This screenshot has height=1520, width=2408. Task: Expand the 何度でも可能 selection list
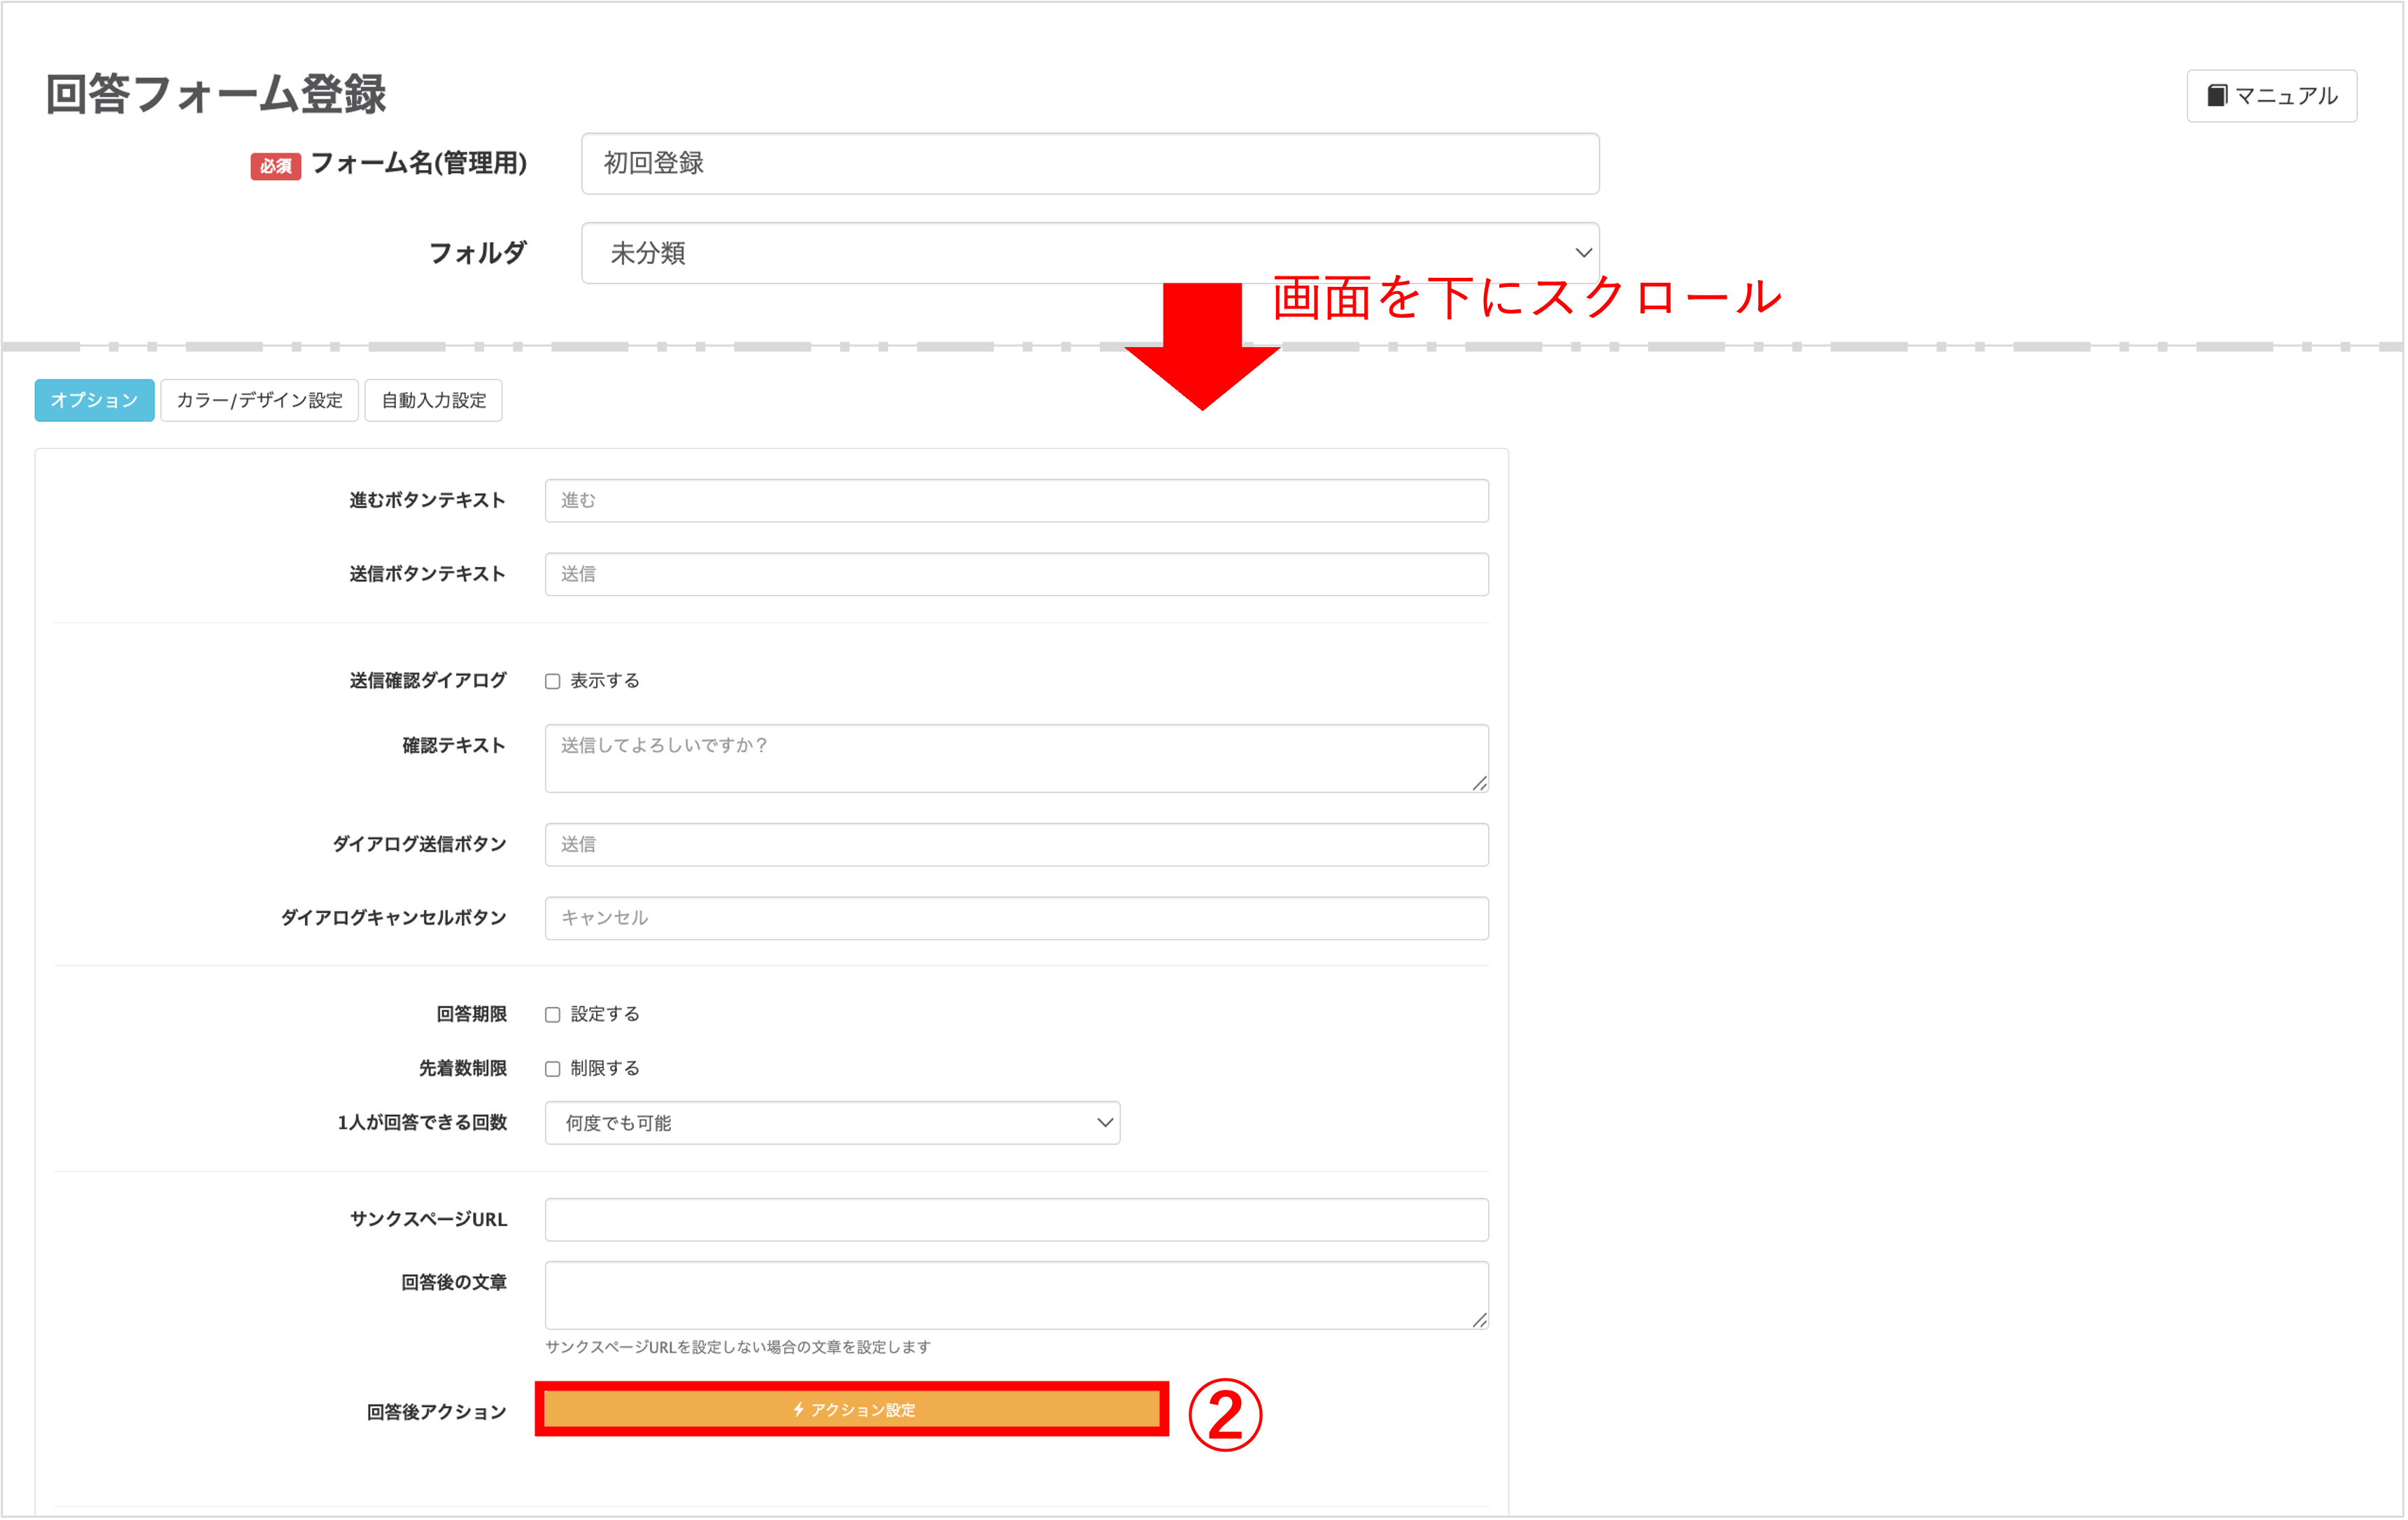[831, 1122]
